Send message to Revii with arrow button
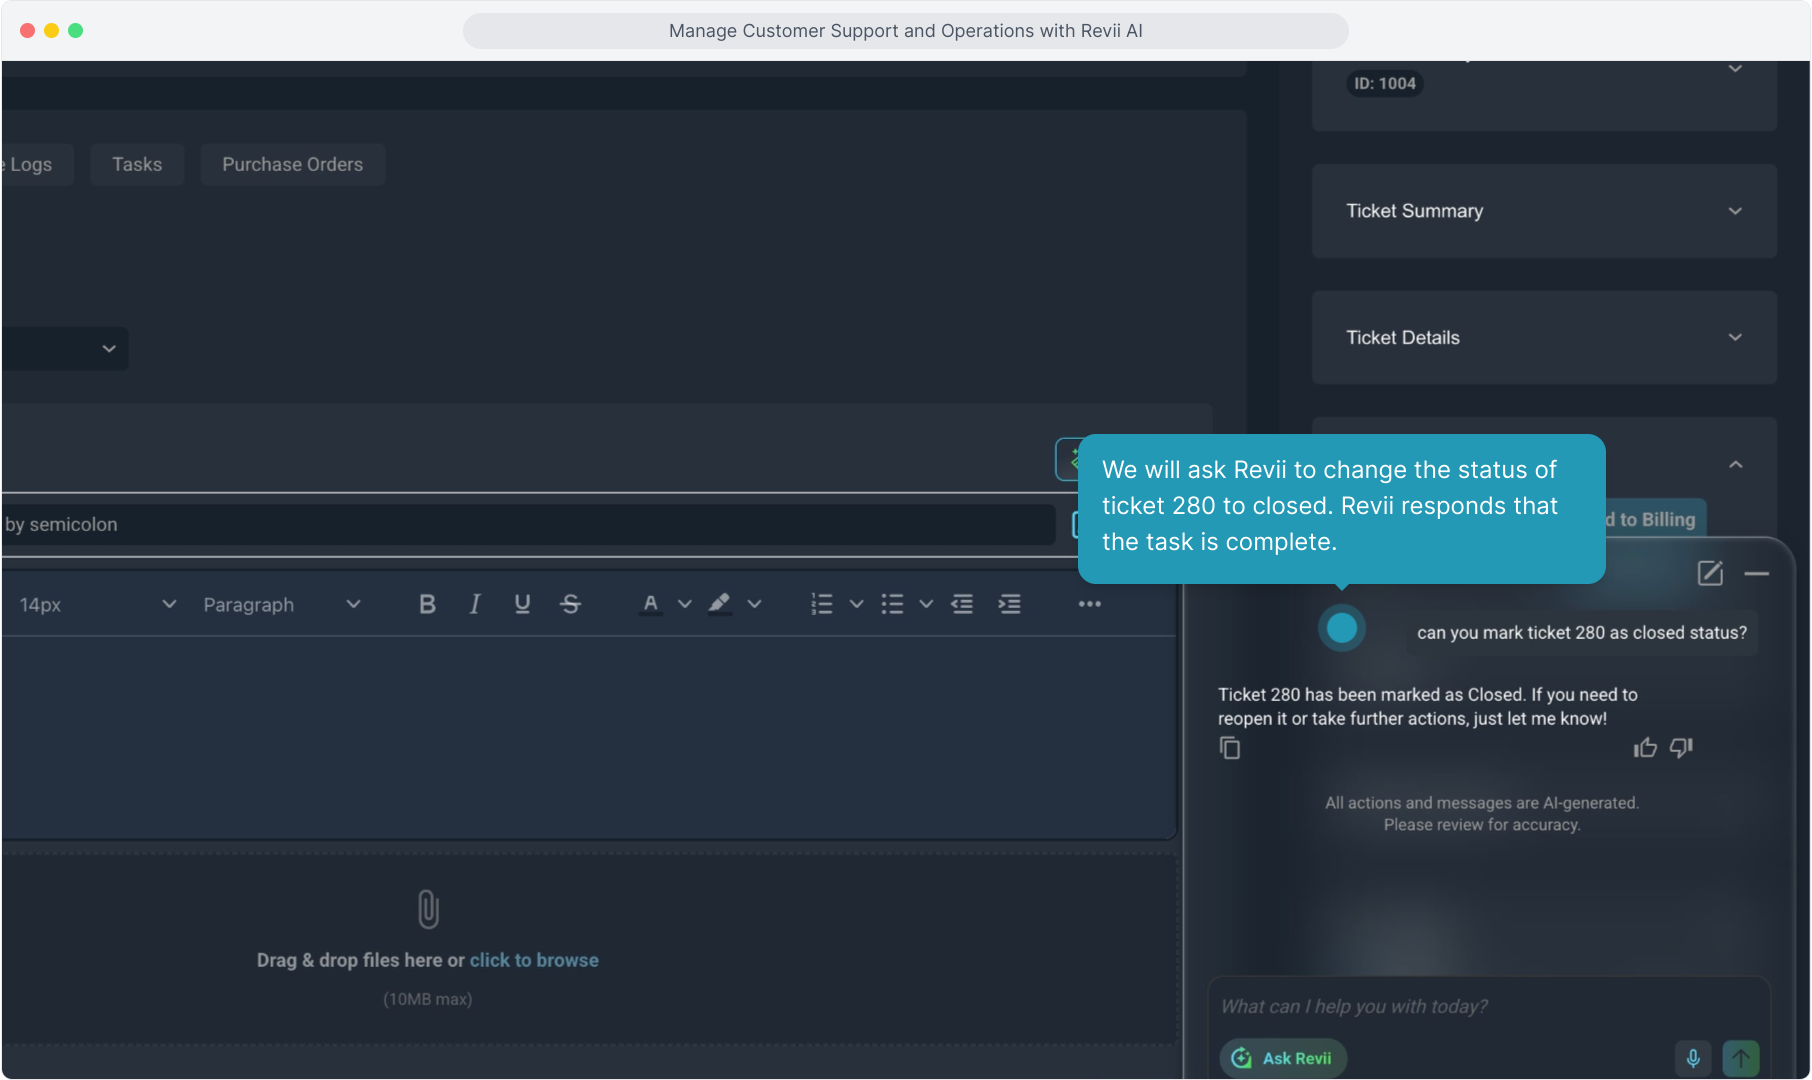 (1741, 1058)
